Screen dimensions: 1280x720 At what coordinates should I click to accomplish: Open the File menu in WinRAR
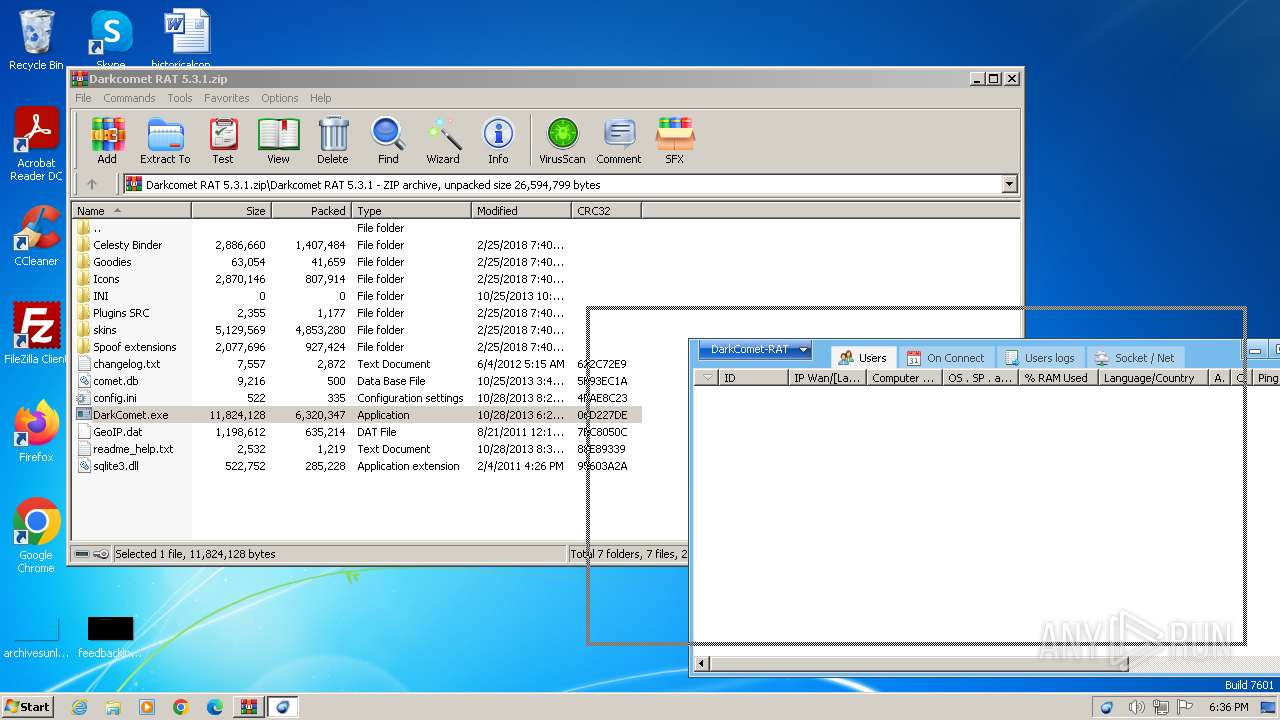pyautogui.click(x=83, y=98)
